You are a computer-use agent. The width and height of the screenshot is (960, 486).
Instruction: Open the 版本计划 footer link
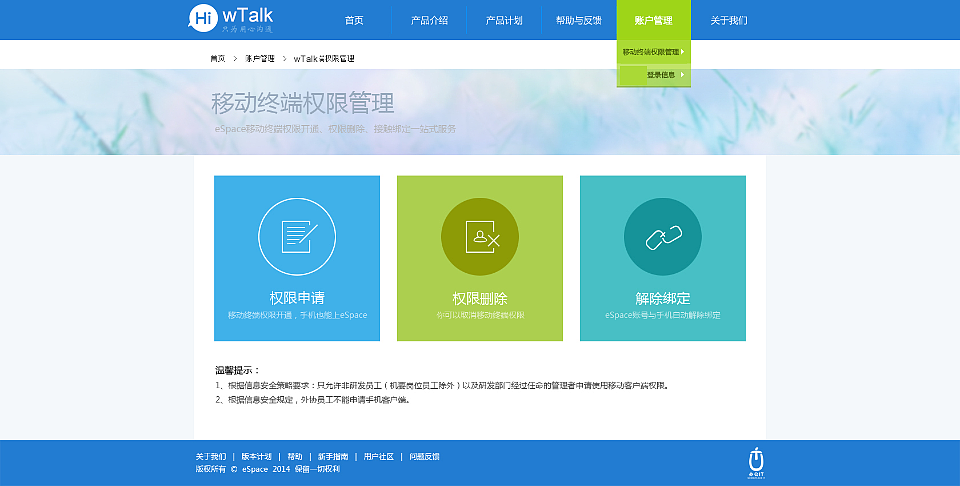tap(256, 457)
